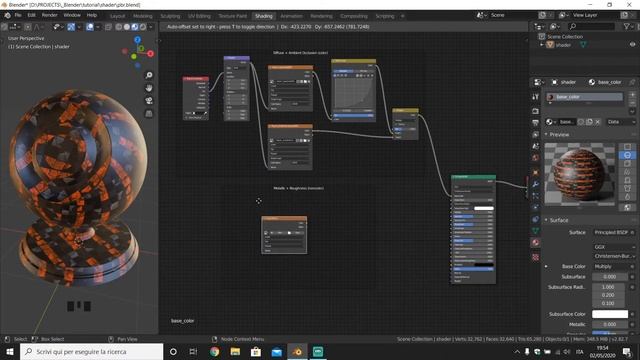Open the Material properties tab
The height and width of the screenshot is (360, 640).
click(536, 242)
